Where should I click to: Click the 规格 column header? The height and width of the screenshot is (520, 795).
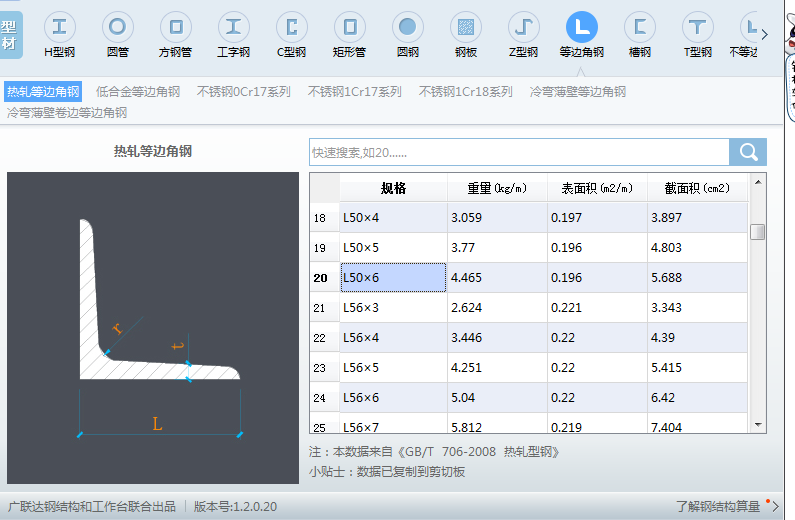point(393,188)
